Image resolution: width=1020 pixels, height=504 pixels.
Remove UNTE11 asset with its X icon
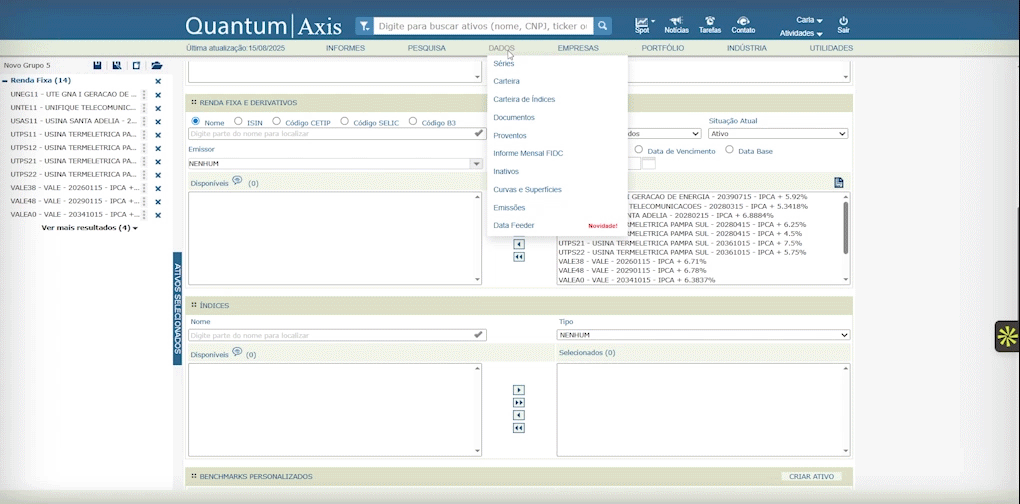[158, 109]
